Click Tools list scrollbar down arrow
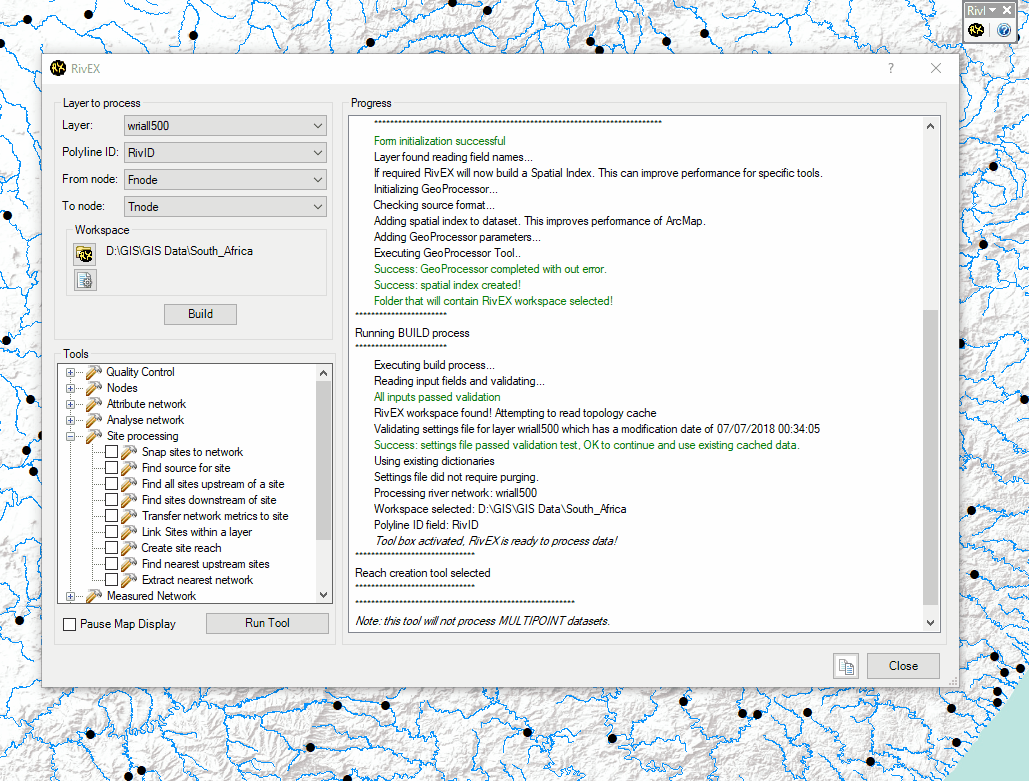The image size is (1029, 781). click(323, 595)
